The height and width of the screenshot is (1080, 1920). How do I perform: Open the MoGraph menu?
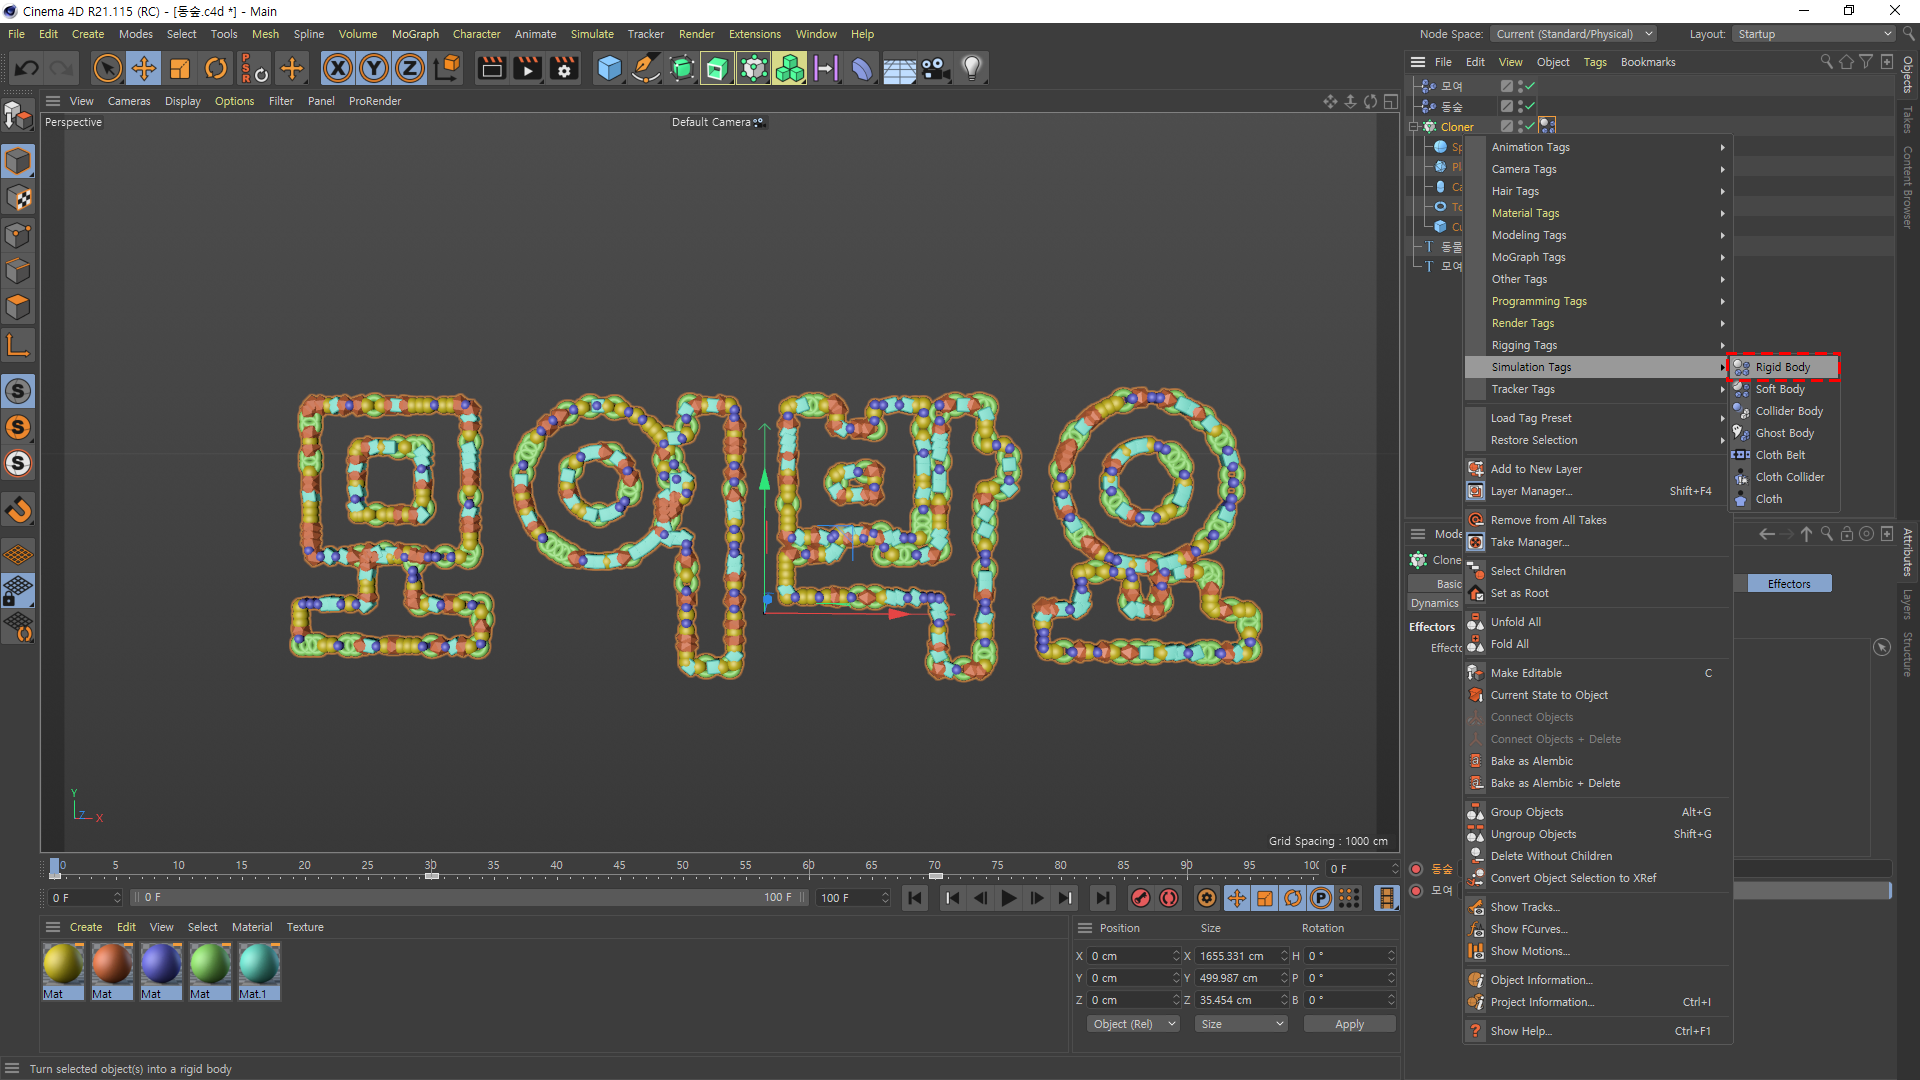click(x=415, y=34)
